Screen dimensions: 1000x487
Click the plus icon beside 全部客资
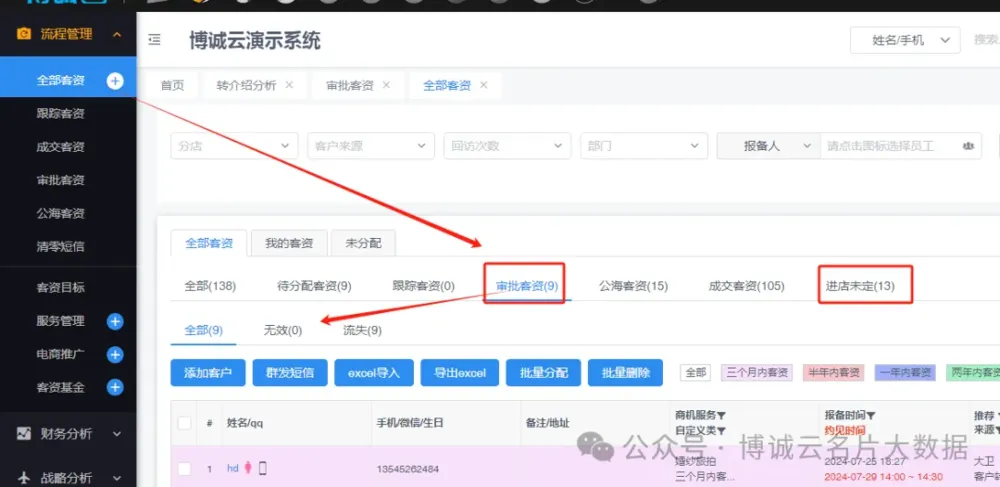[115, 81]
